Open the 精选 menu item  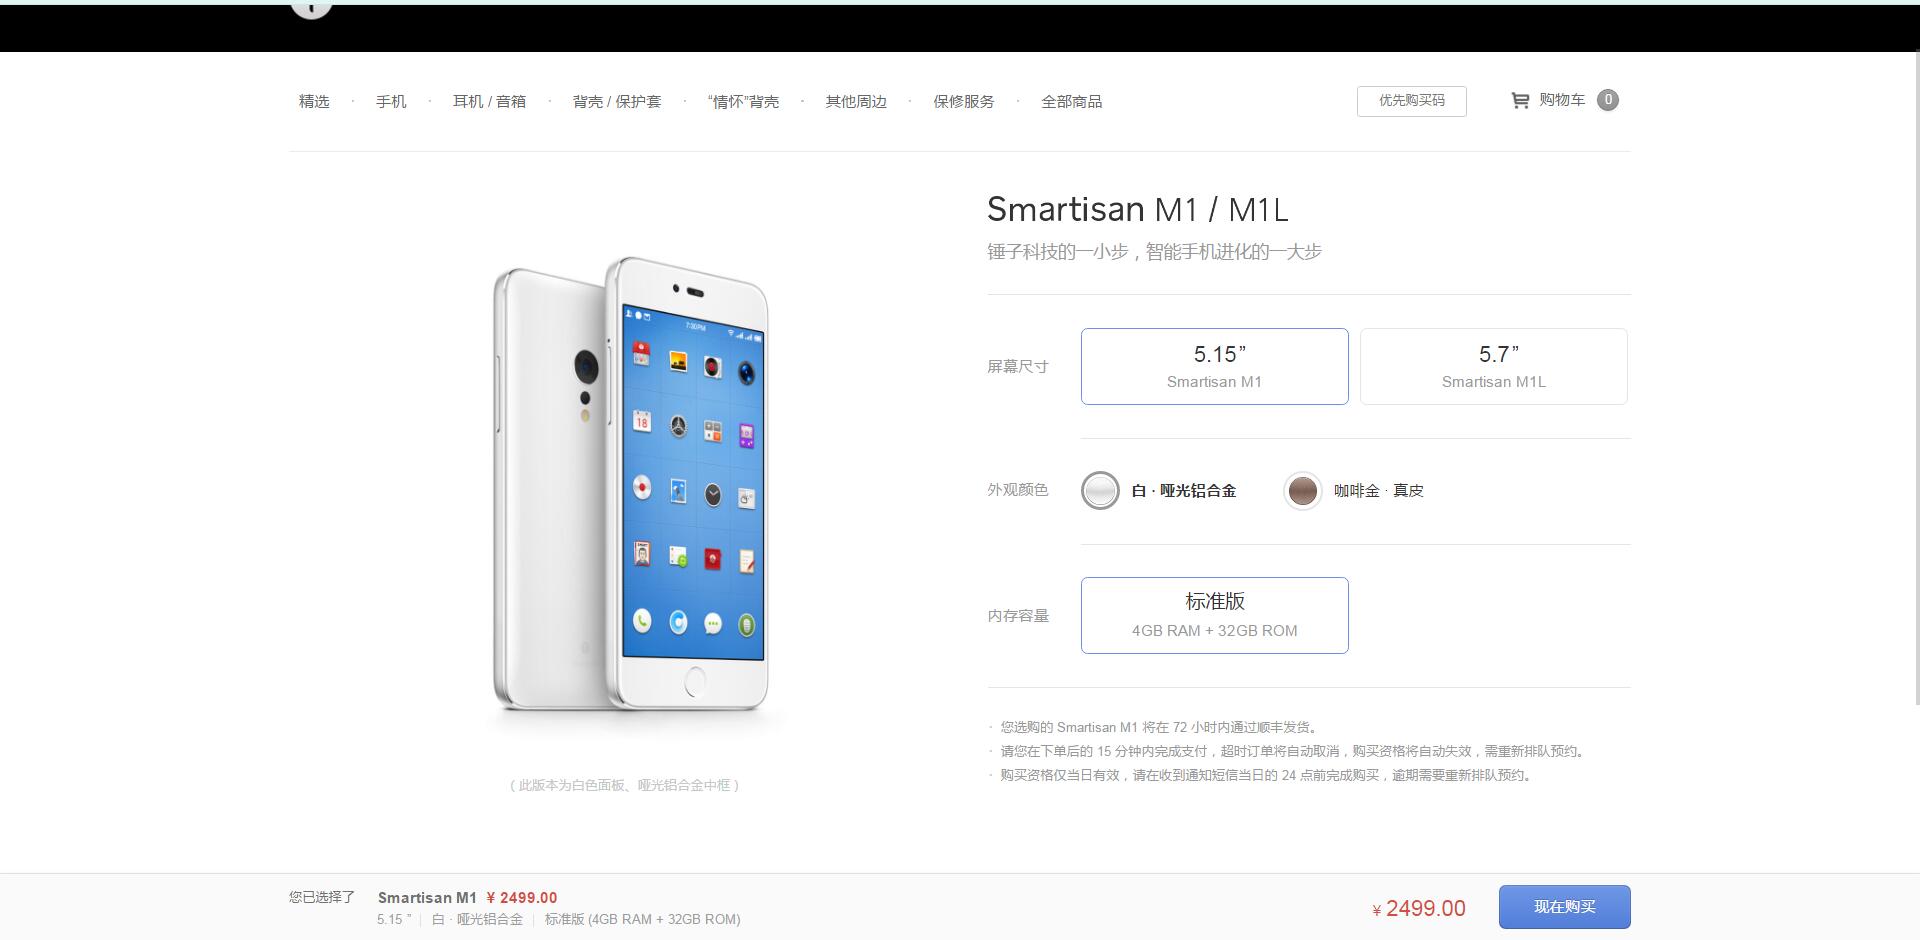point(314,101)
